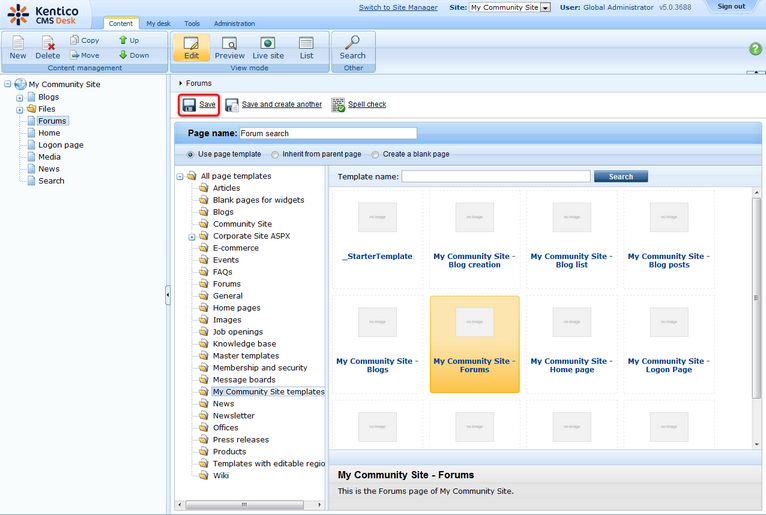Click the New document icon
766x515 pixels.
tap(18, 47)
